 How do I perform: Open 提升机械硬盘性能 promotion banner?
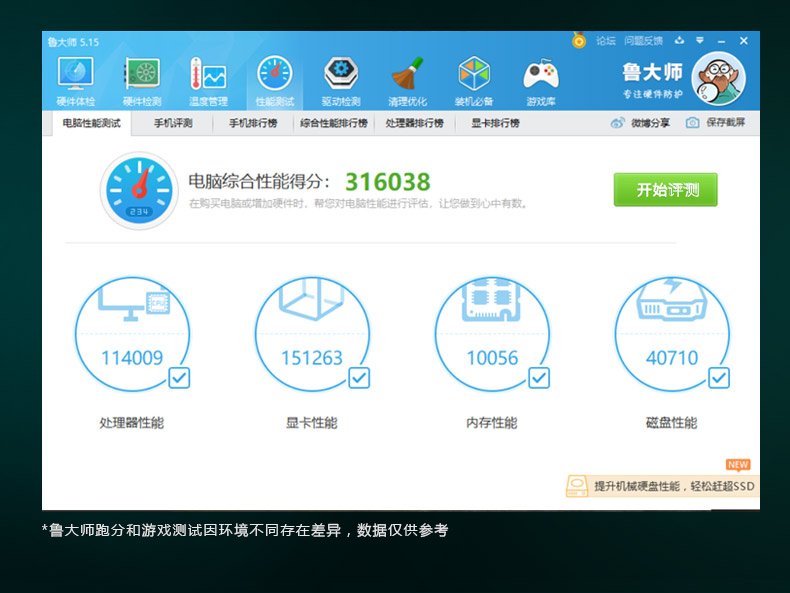click(x=663, y=486)
